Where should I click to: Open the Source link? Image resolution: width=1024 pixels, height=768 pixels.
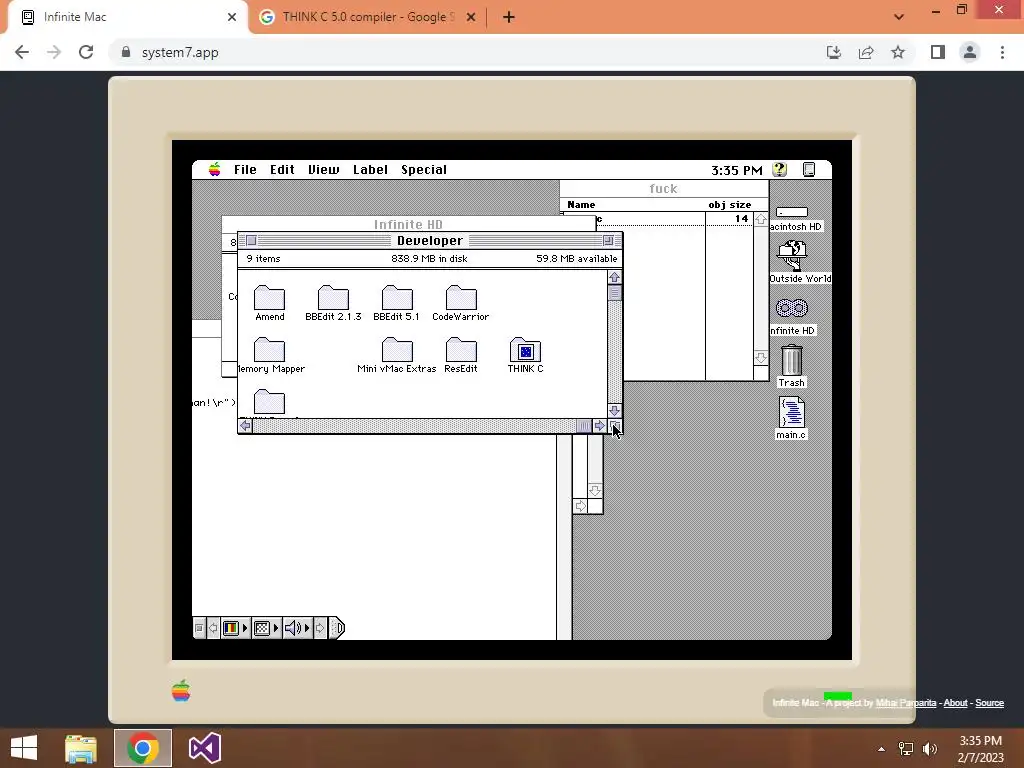pyautogui.click(x=989, y=703)
